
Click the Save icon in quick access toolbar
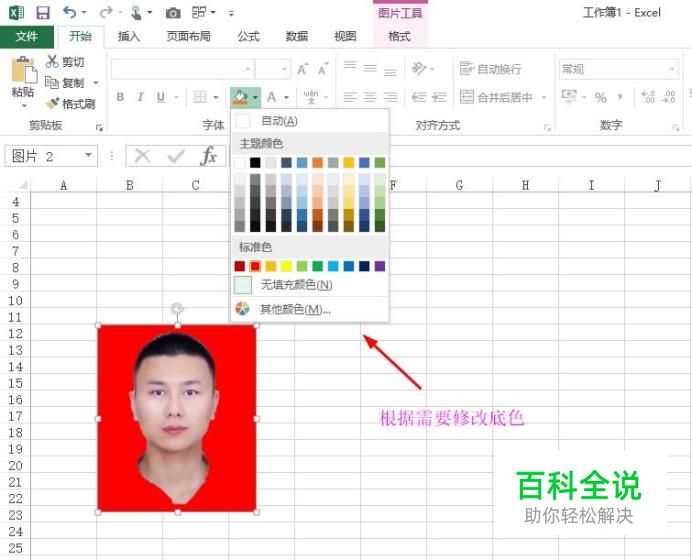pyautogui.click(x=43, y=13)
